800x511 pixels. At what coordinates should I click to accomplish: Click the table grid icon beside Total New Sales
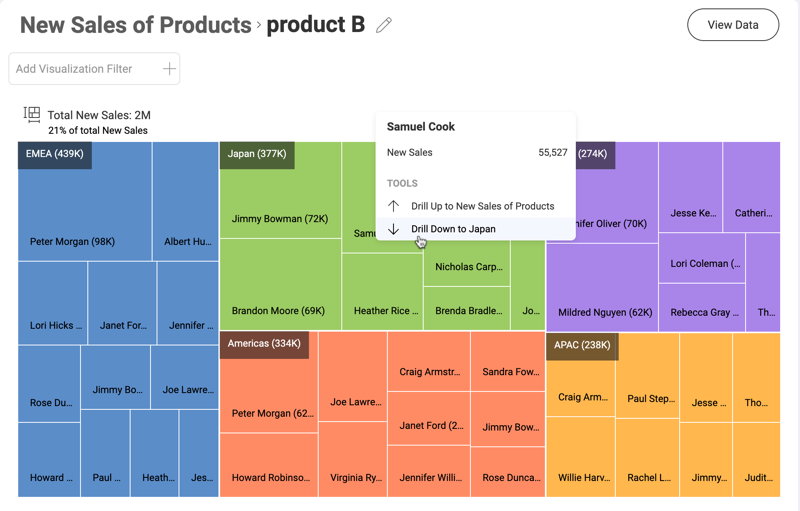point(32,115)
